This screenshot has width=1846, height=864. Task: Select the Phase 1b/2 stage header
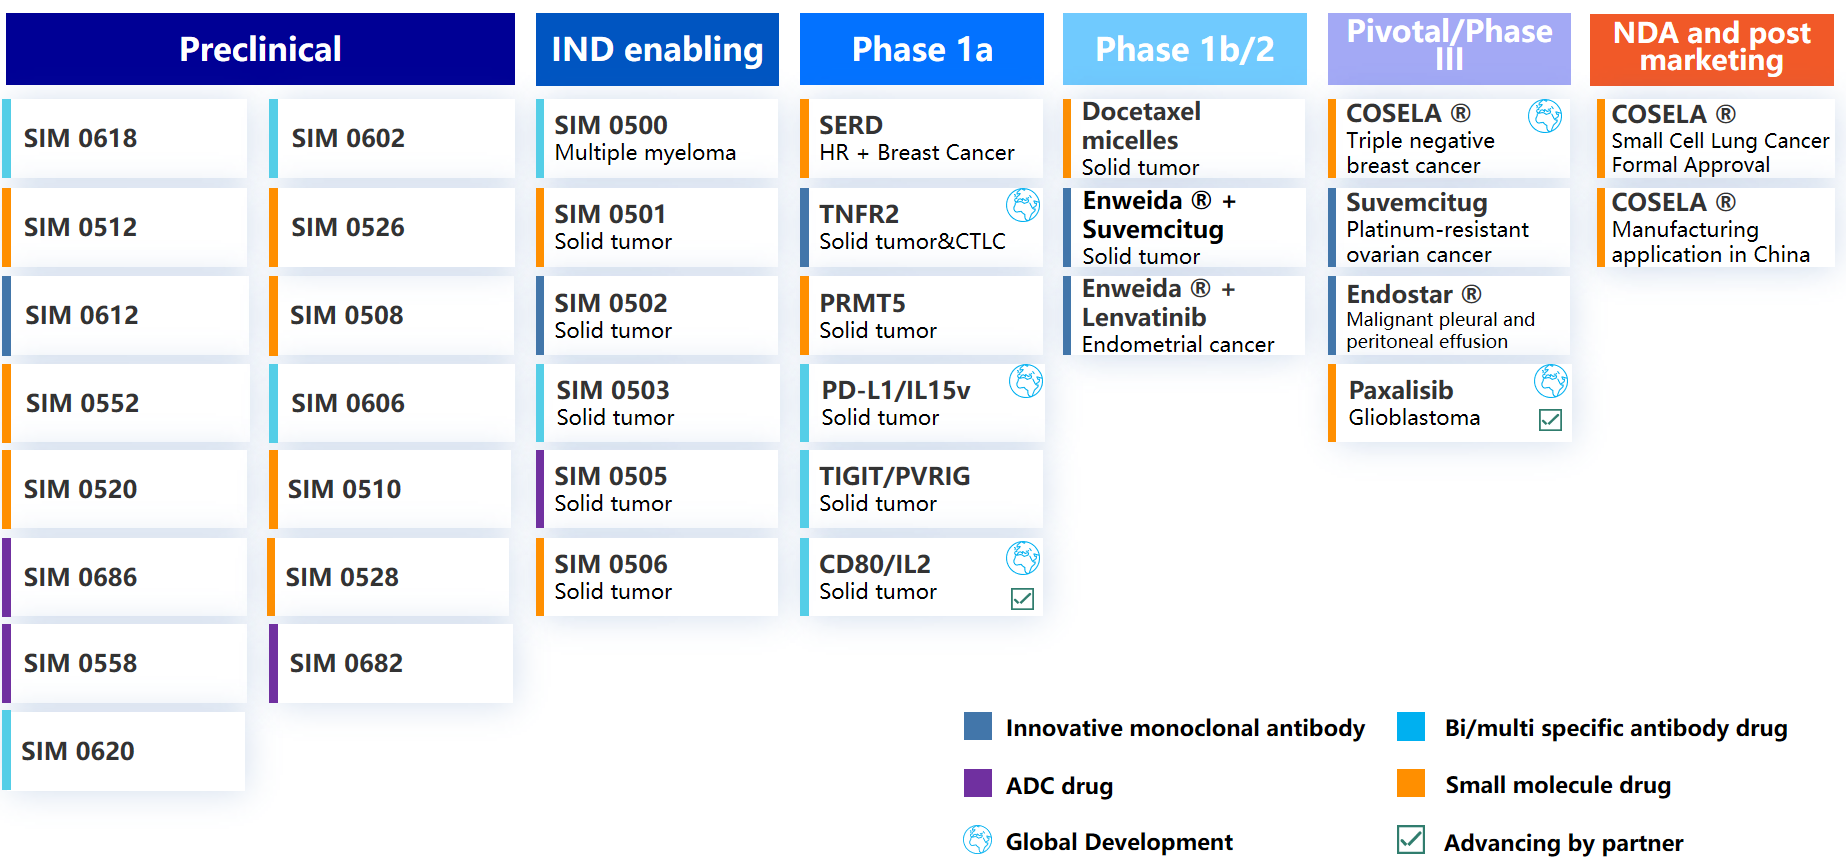(x=1185, y=49)
